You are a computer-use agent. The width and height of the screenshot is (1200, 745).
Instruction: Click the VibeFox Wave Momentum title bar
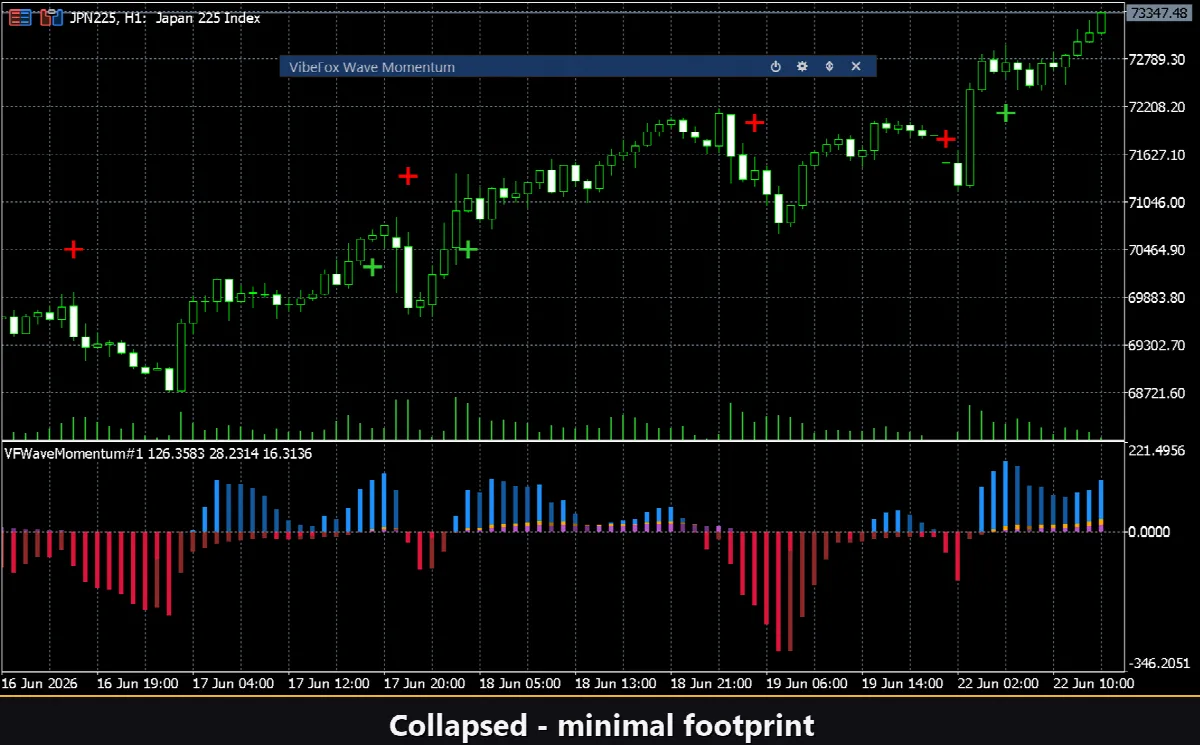[x=578, y=67]
